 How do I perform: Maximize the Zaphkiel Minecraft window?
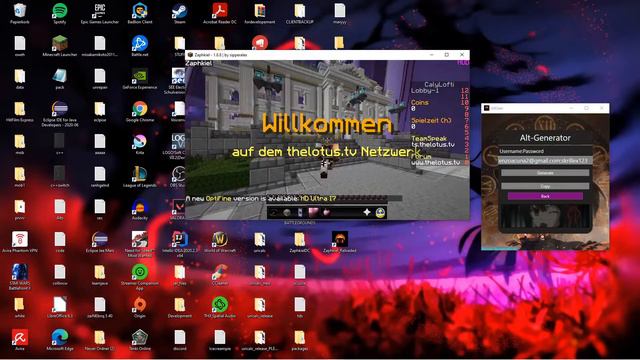click(x=447, y=55)
